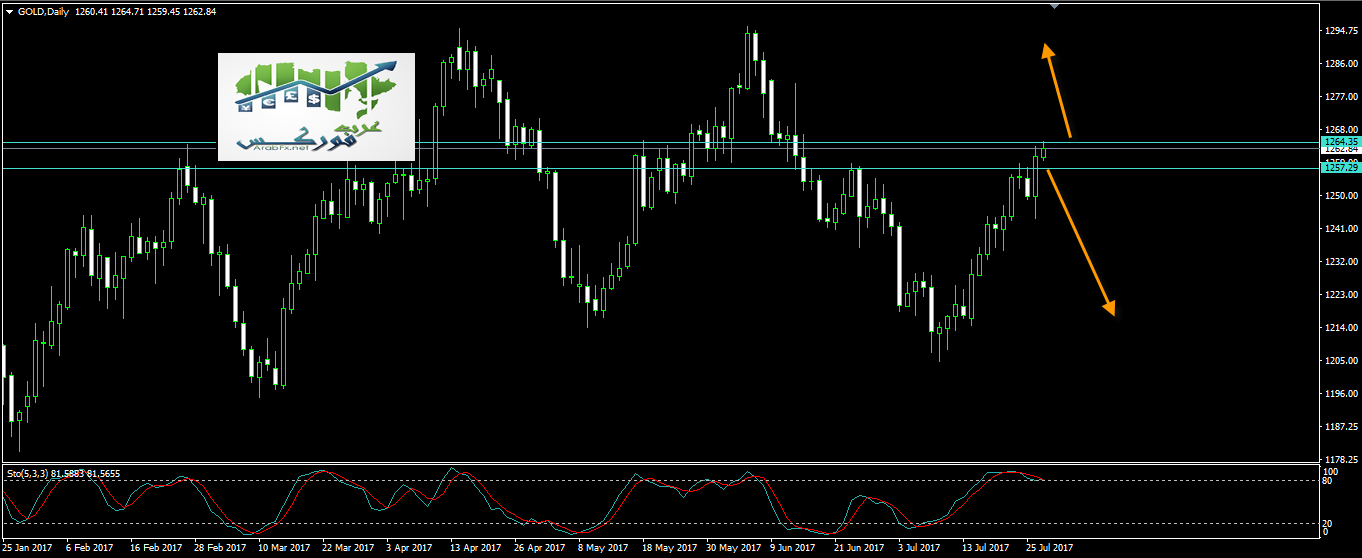Click the 9 Jun 2017 date label
Image resolution: width=1362 pixels, height=558 pixels.
point(794,548)
